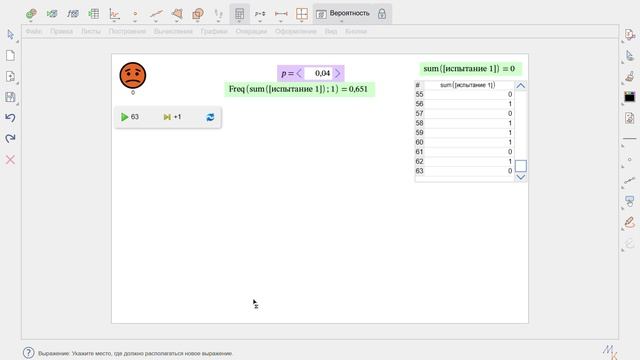Open the export document icon in the right sidebar
The width and height of the screenshot is (640, 360).
click(630, 35)
